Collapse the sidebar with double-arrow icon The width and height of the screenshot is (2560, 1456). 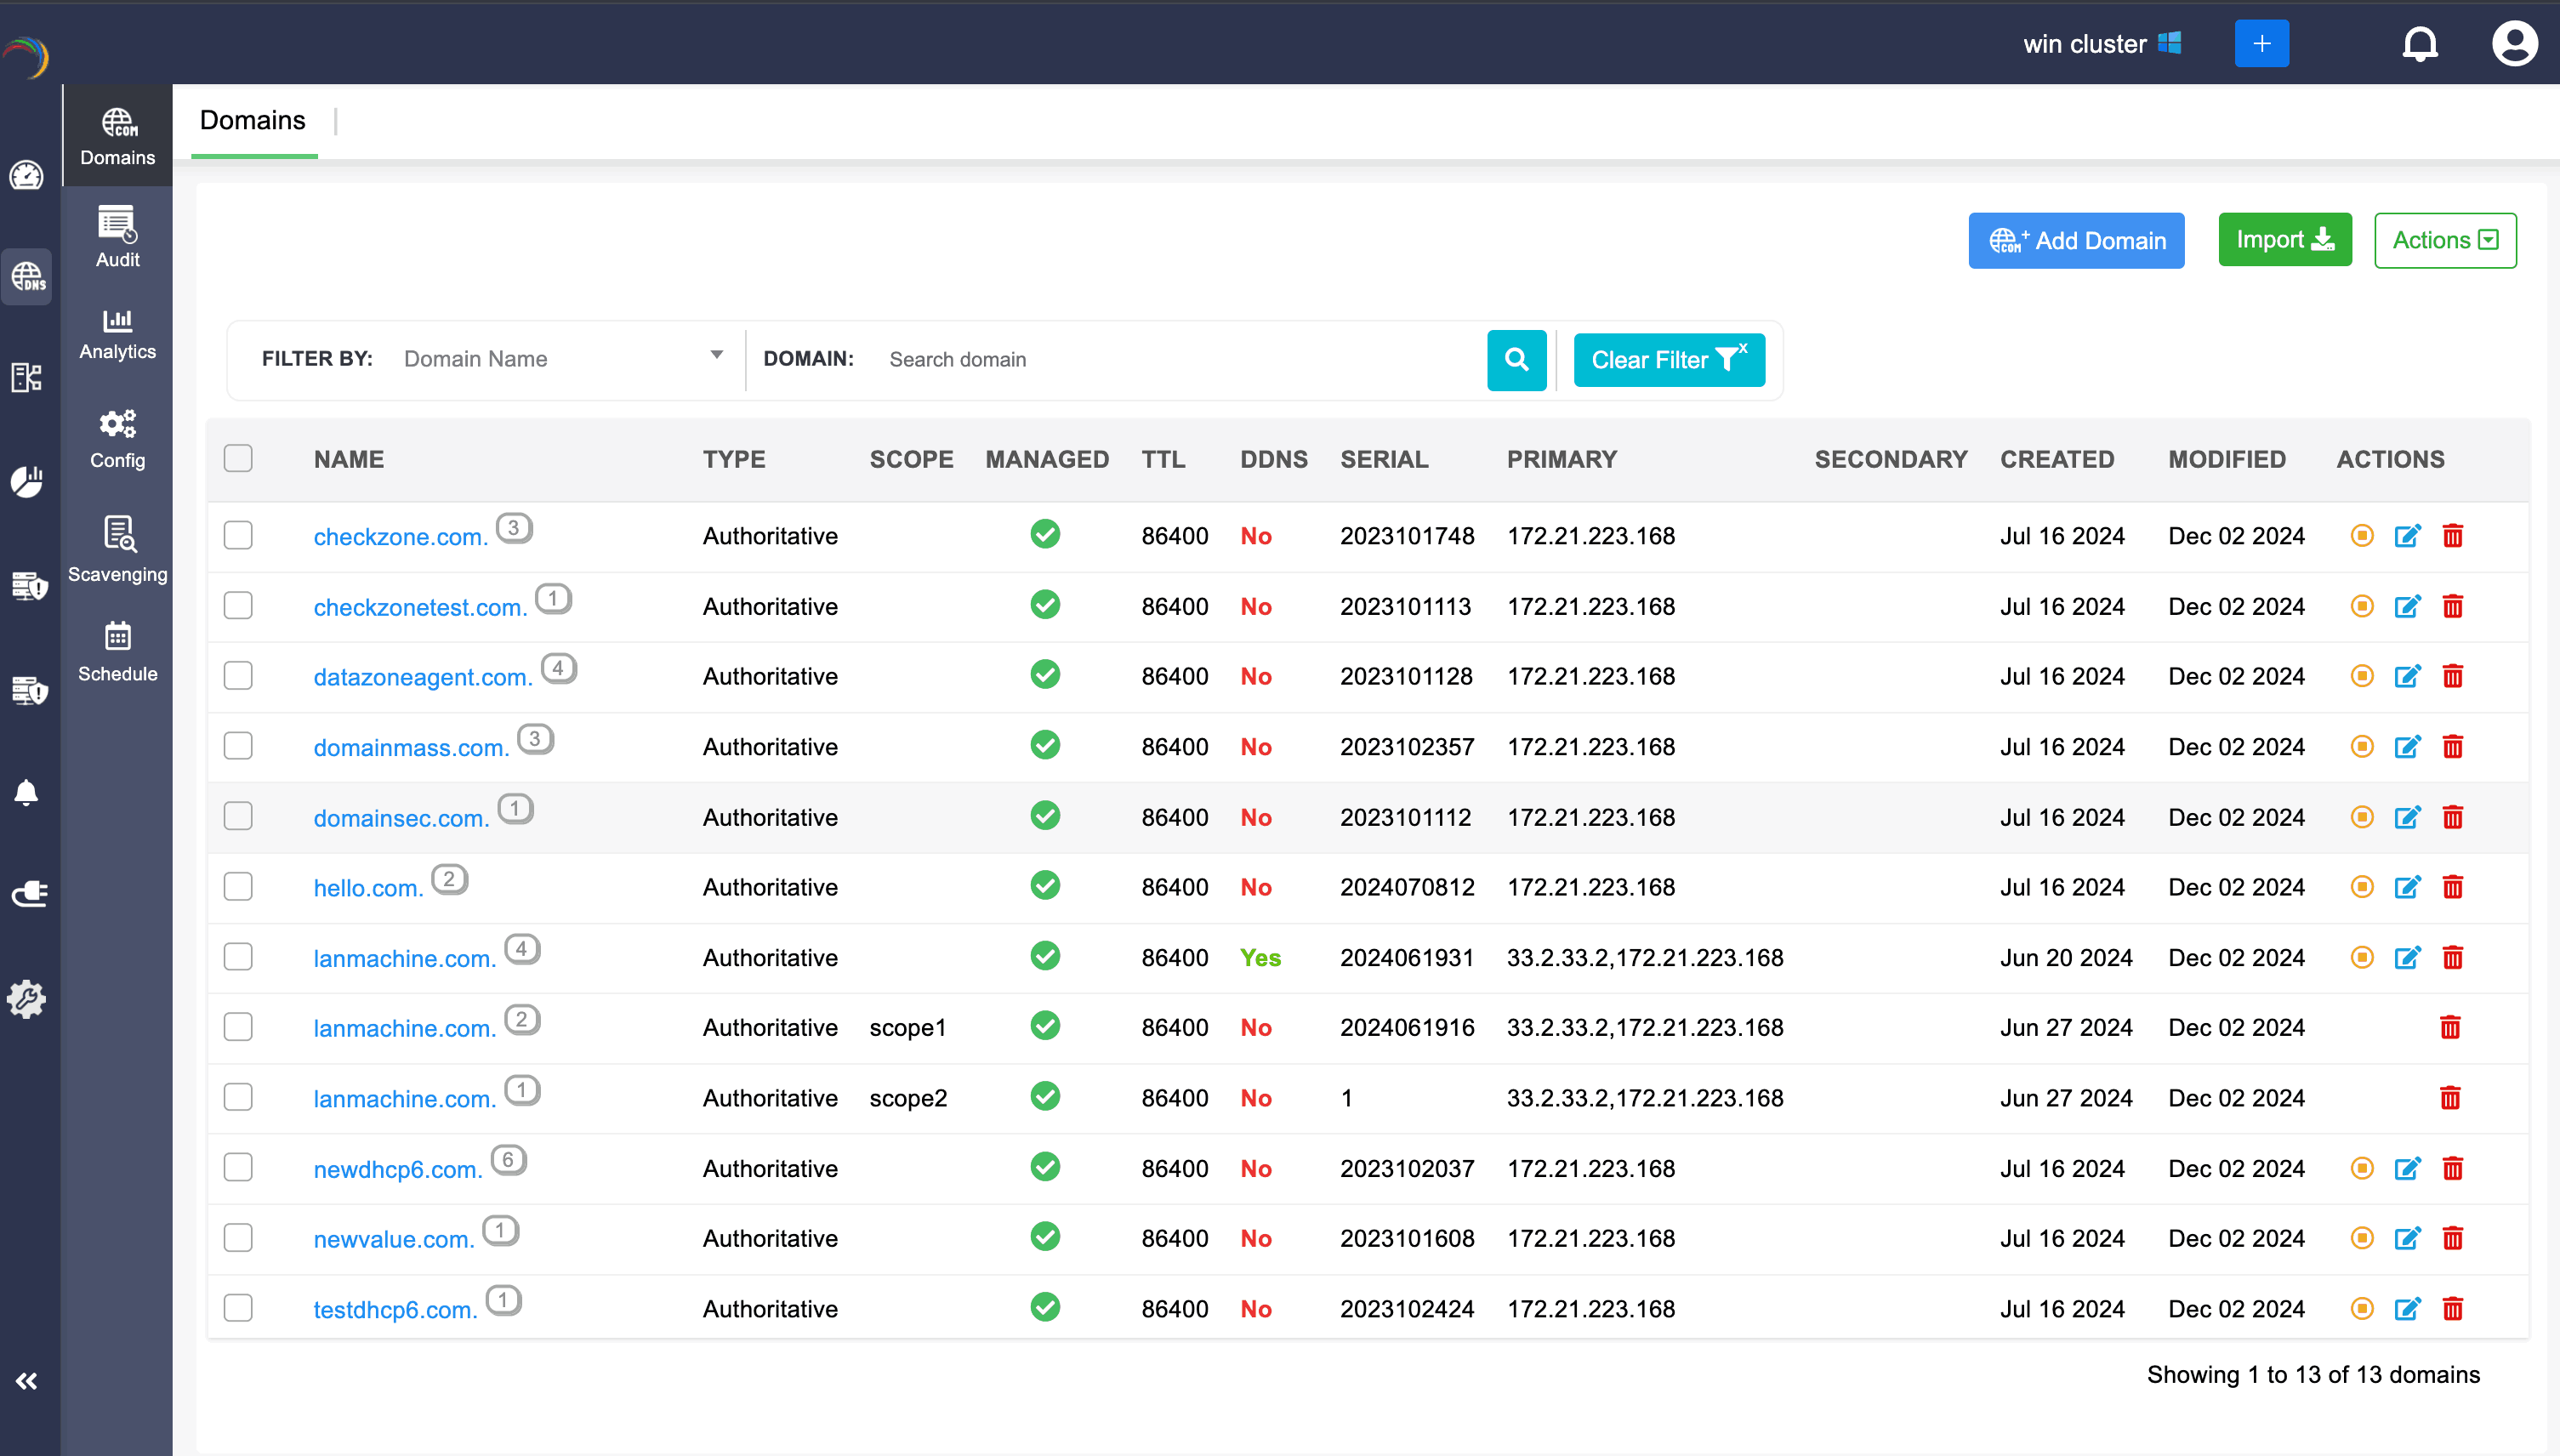pyautogui.click(x=27, y=1381)
